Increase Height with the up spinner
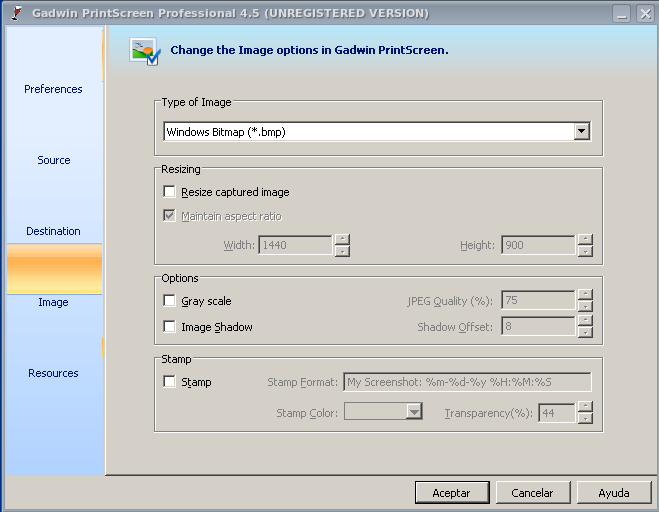The width and height of the screenshot is (659, 512). [585, 240]
